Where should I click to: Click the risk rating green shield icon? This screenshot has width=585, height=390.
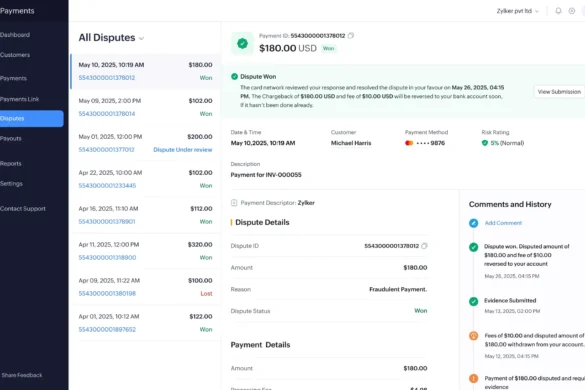pyautogui.click(x=485, y=143)
